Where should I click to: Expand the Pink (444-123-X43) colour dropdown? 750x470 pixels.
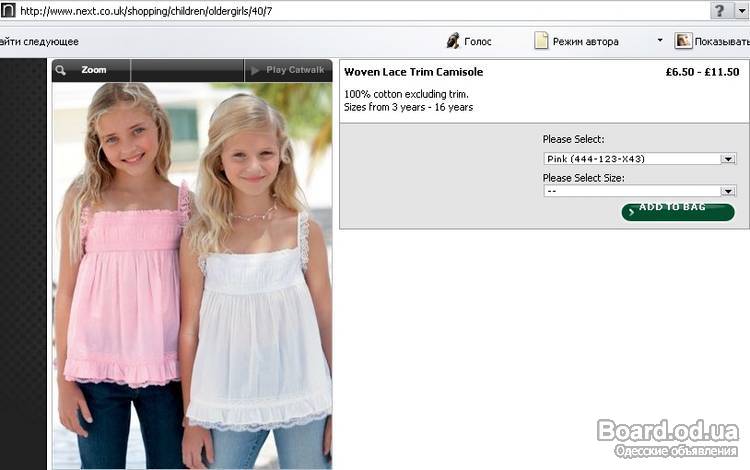point(728,158)
